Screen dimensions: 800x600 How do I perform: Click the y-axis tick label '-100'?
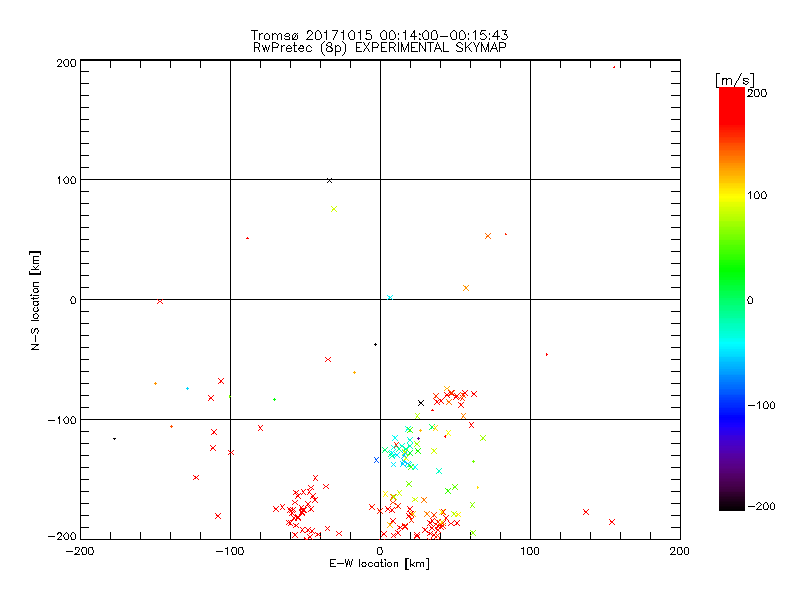[63, 420]
